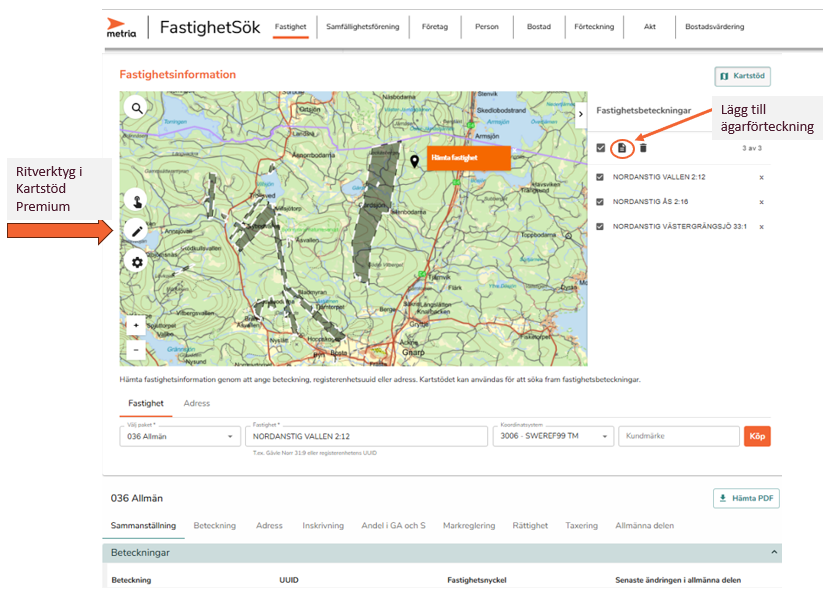Open the Förteckning navigation tab
Screen dimensions: 823x592
594,27
